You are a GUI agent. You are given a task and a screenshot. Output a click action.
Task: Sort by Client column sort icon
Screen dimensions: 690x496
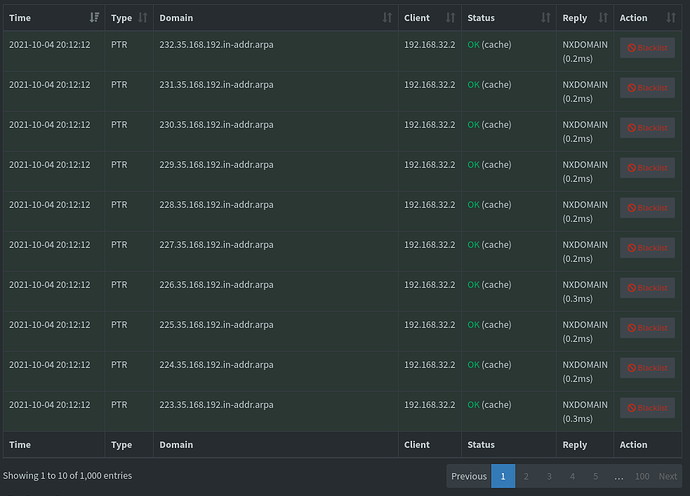(450, 18)
